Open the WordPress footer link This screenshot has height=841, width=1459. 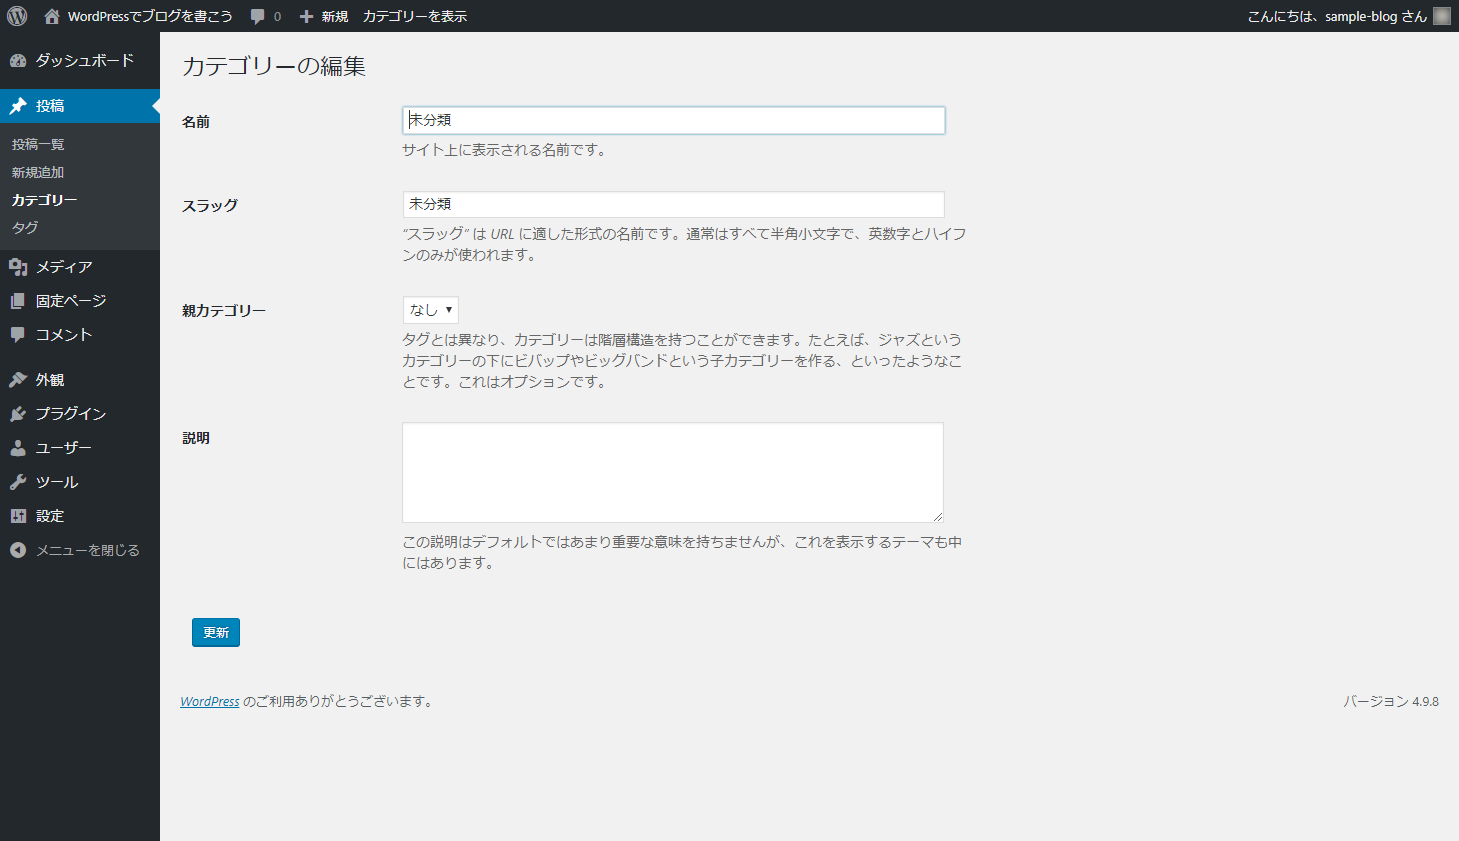click(209, 701)
